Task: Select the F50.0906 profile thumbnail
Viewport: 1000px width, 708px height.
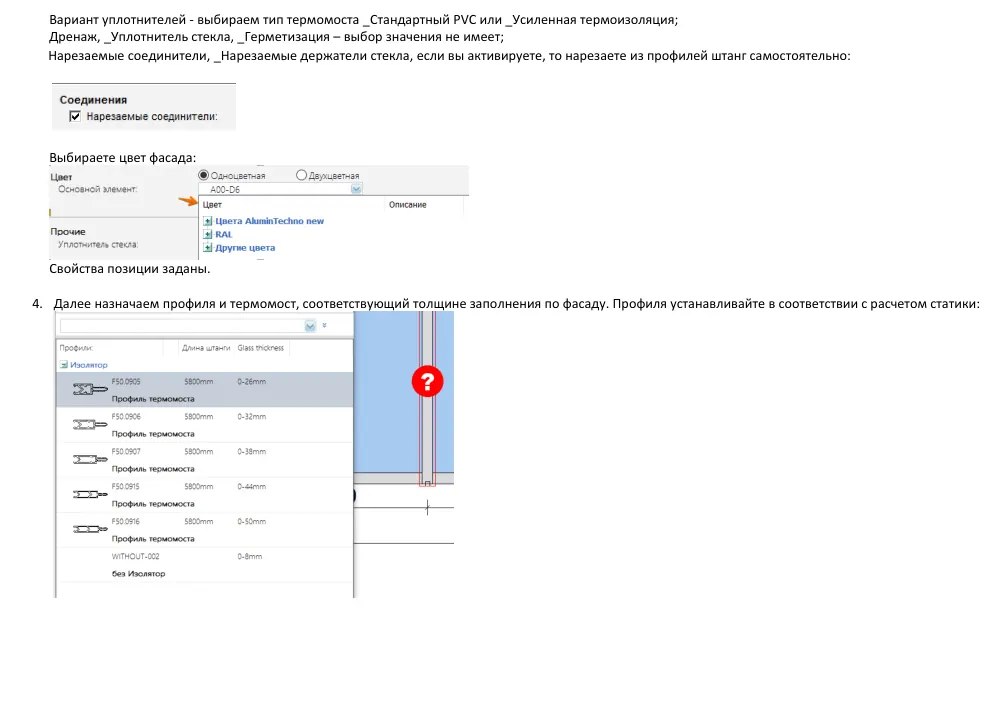Action: [x=90, y=424]
